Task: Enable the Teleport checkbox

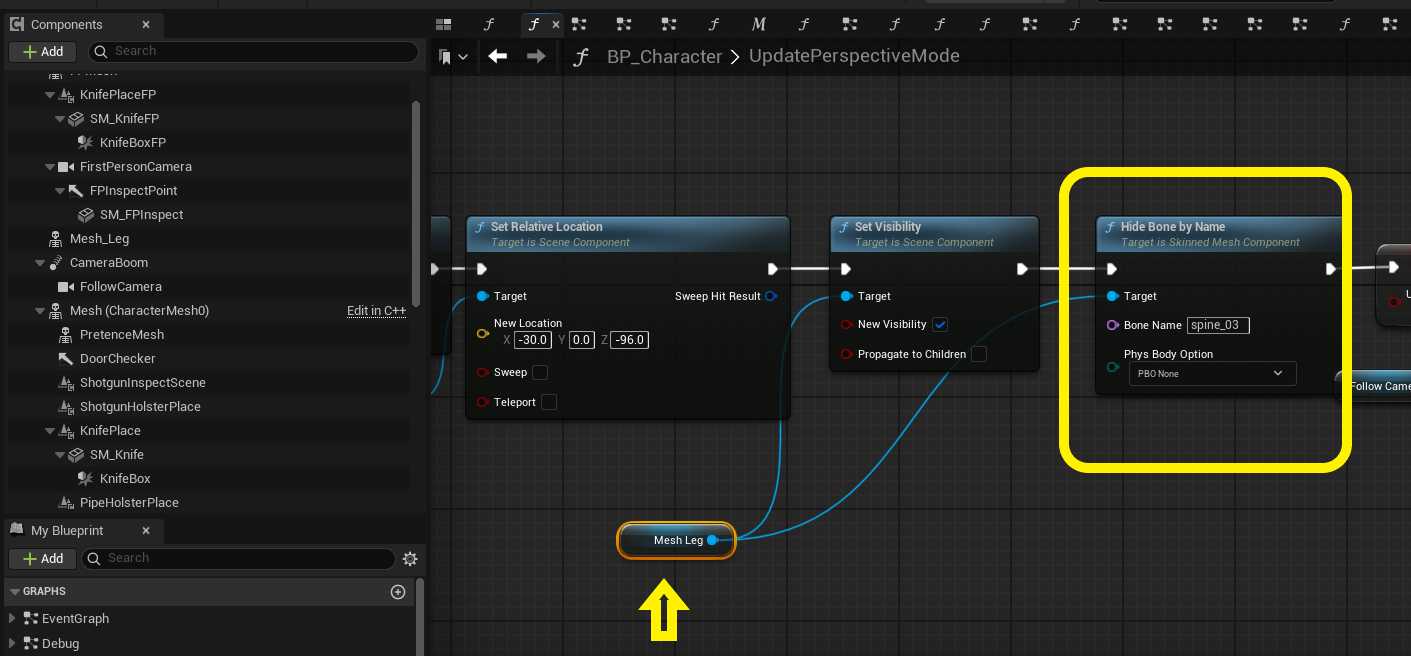Action: pos(548,402)
